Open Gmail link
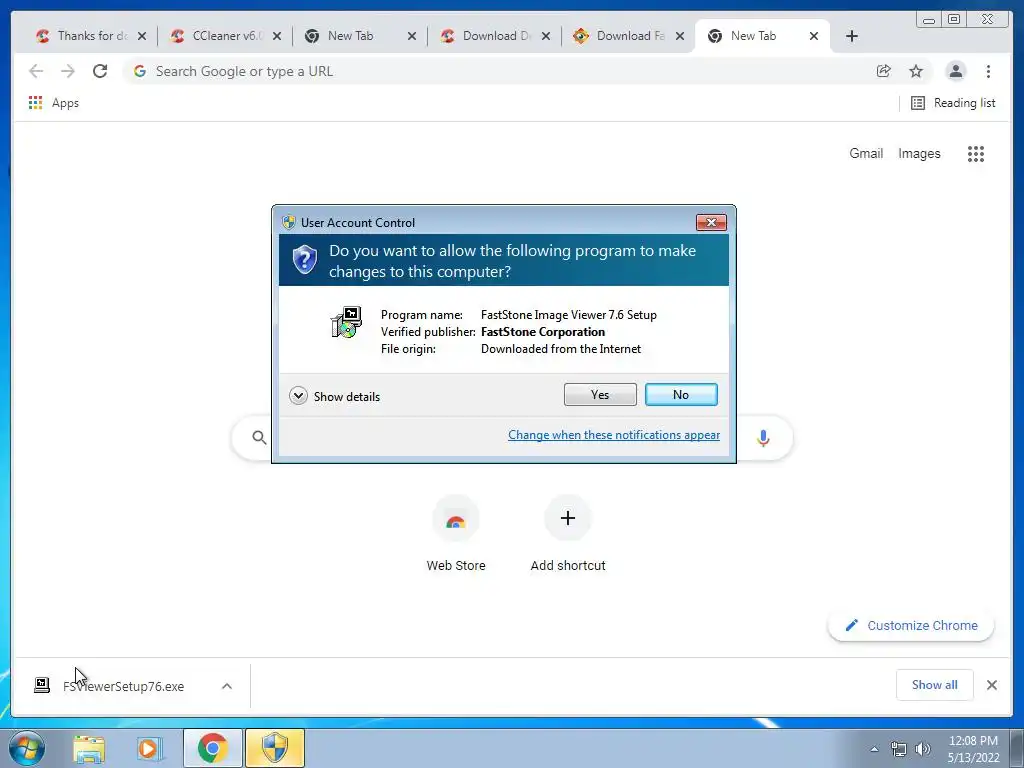 pyautogui.click(x=866, y=153)
